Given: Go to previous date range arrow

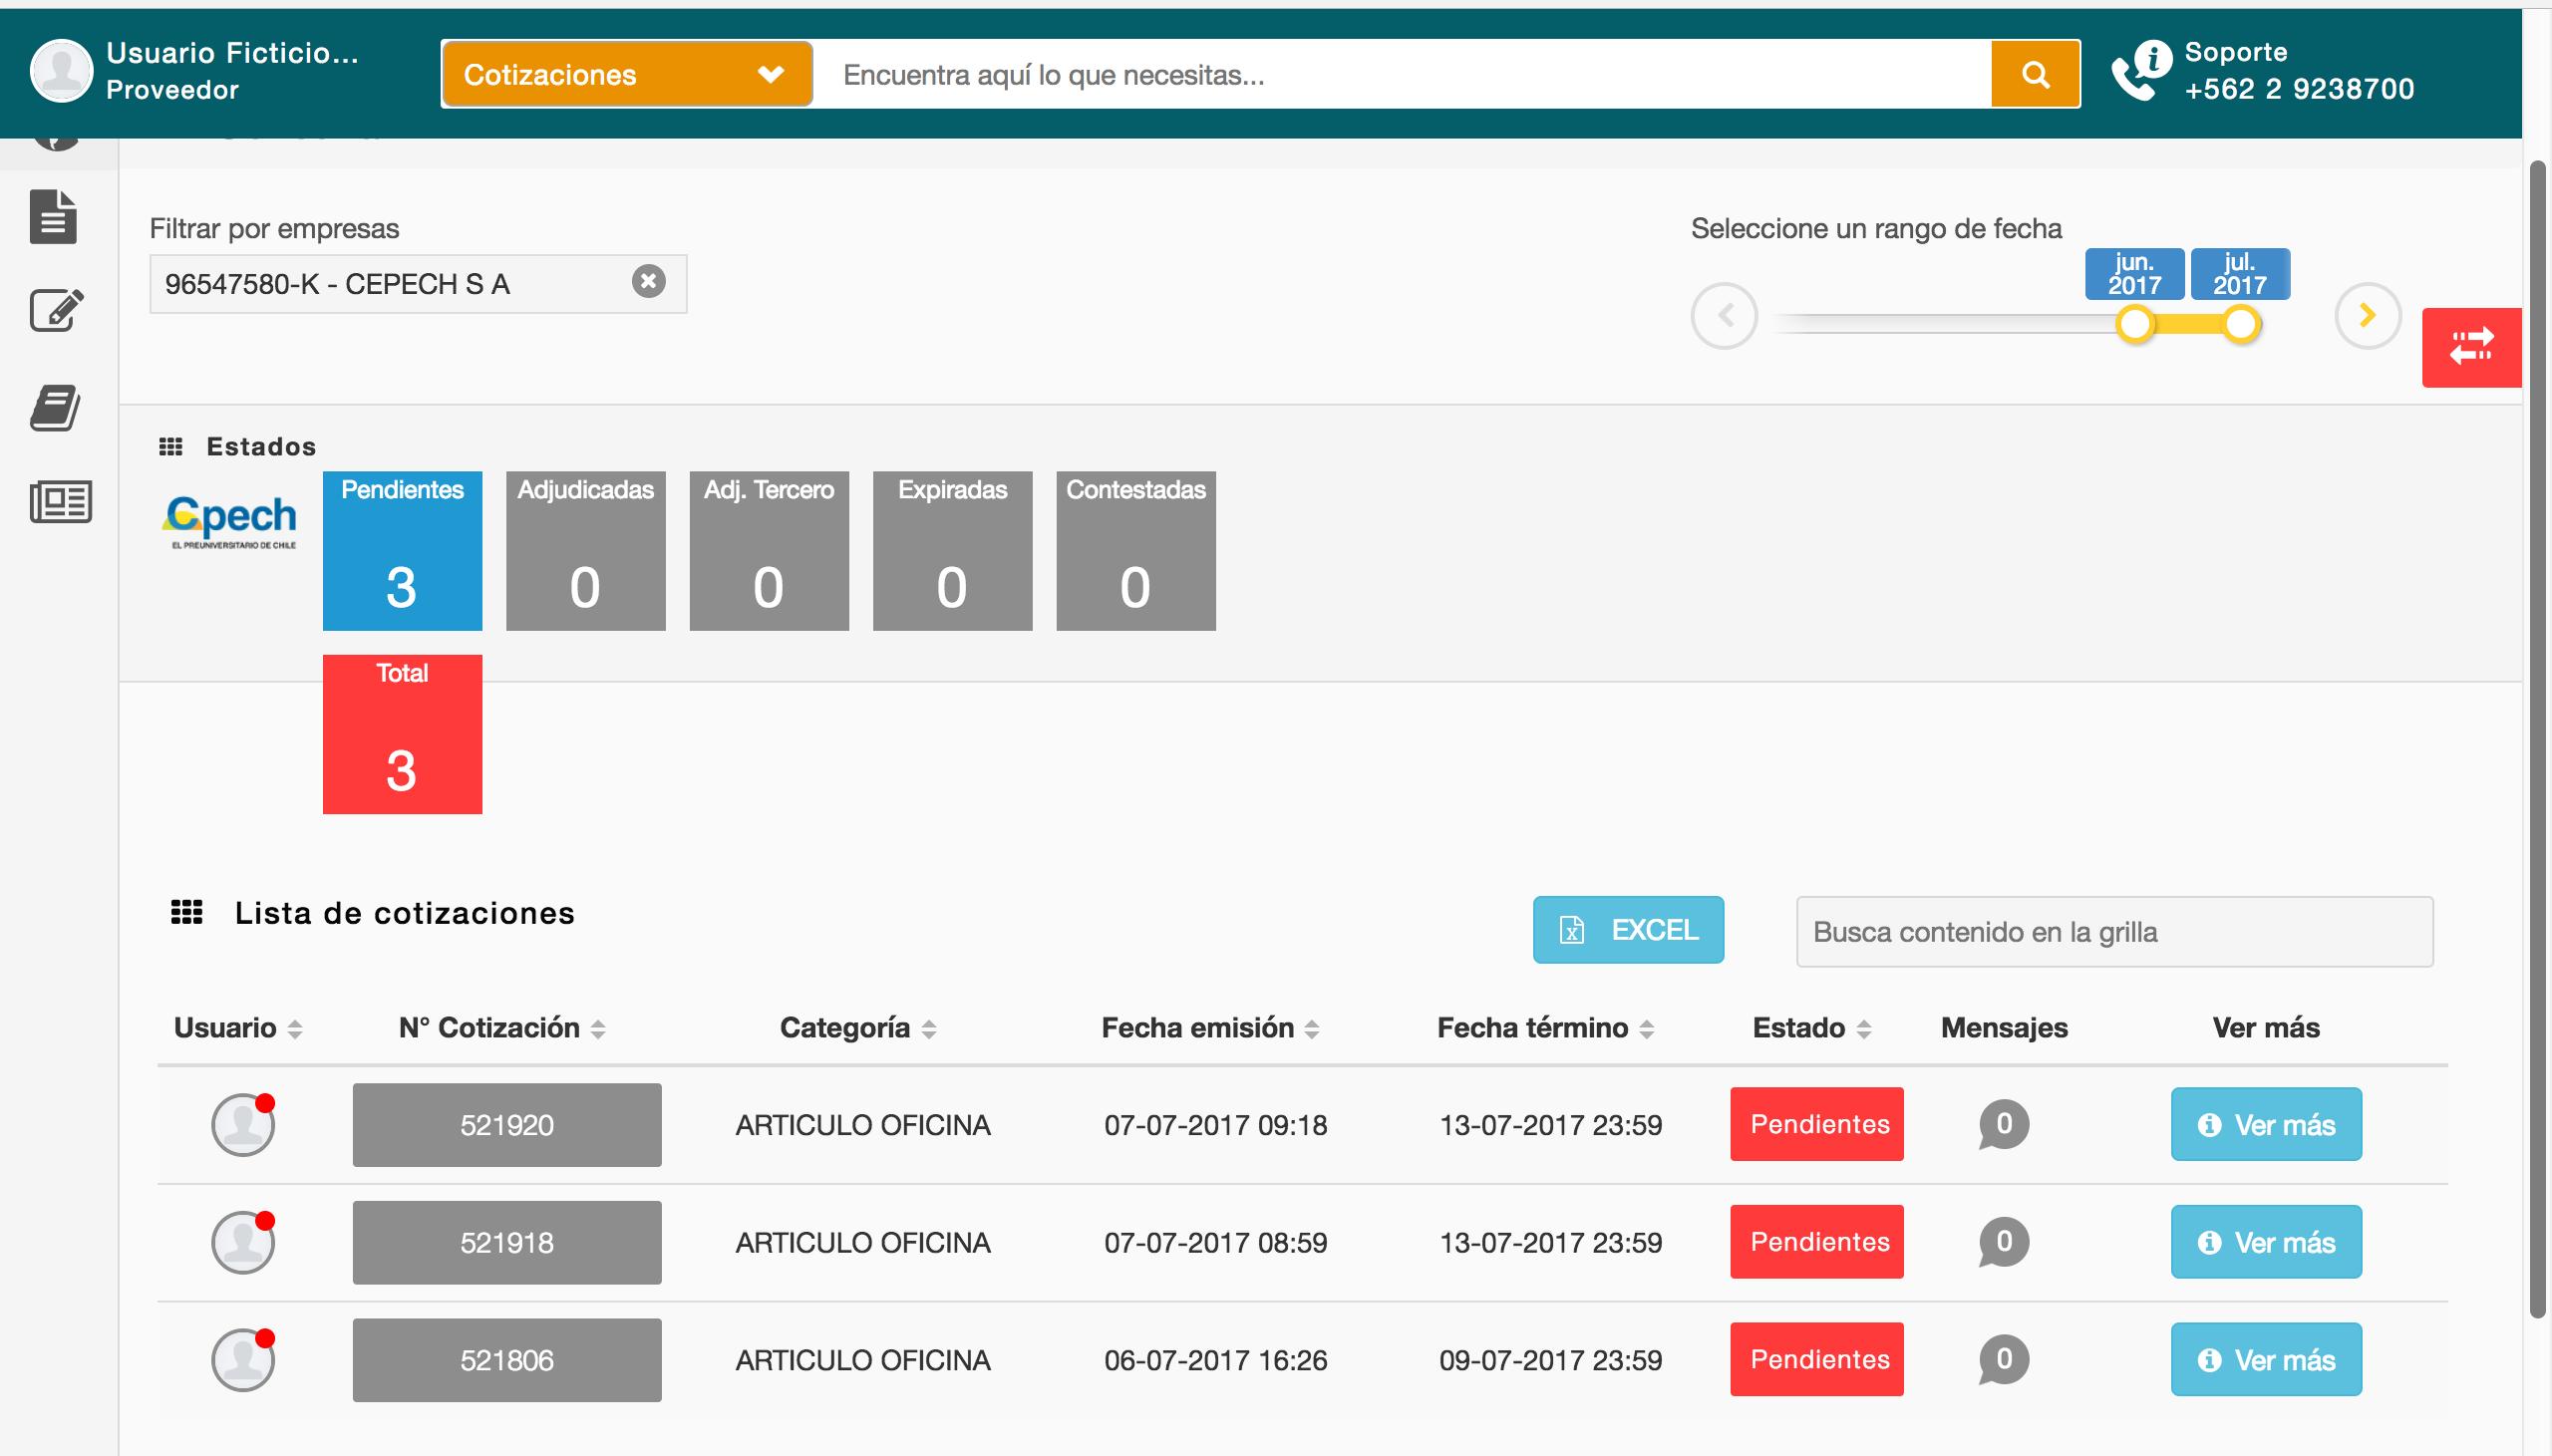Looking at the screenshot, I should pyautogui.click(x=1724, y=316).
